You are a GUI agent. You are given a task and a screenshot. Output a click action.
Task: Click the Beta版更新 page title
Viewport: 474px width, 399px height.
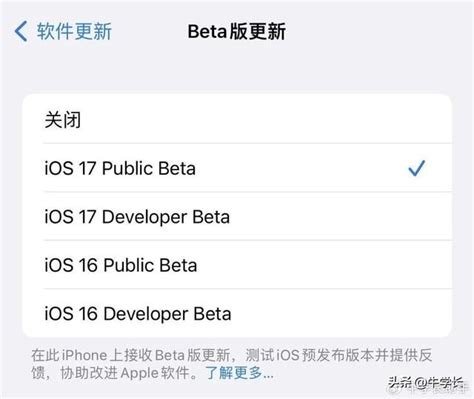click(237, 32)
